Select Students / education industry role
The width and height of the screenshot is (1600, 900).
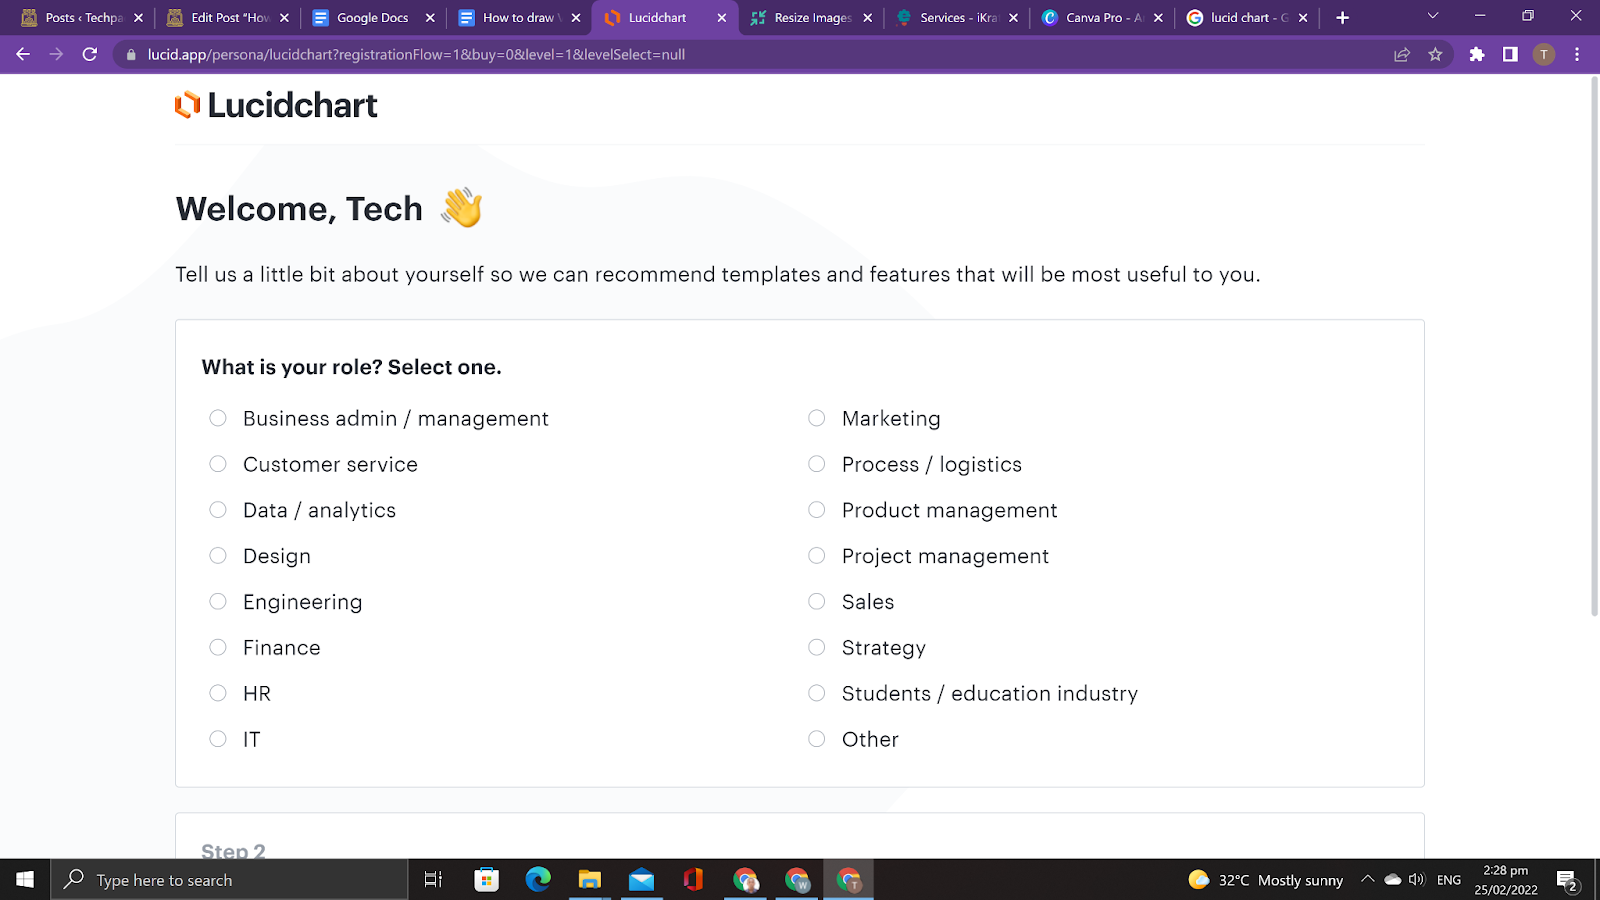click(817, 693)
